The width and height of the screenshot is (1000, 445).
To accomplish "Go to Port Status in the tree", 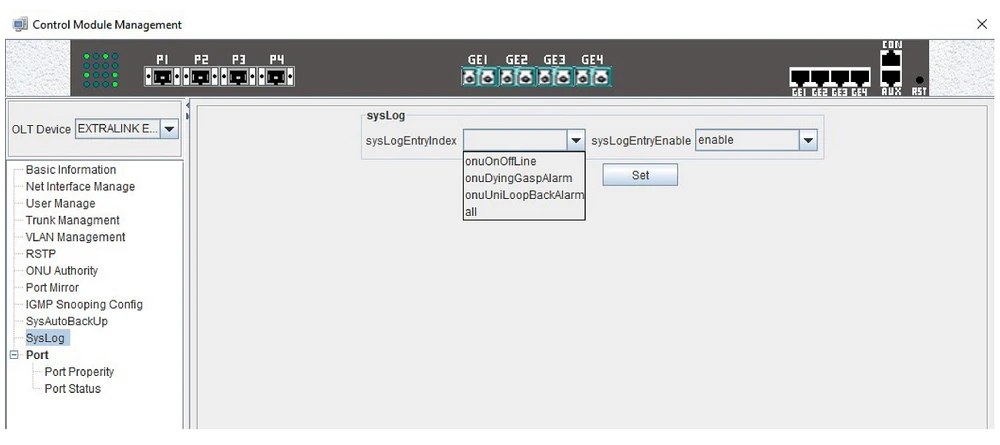I will (x=72, y=389).
